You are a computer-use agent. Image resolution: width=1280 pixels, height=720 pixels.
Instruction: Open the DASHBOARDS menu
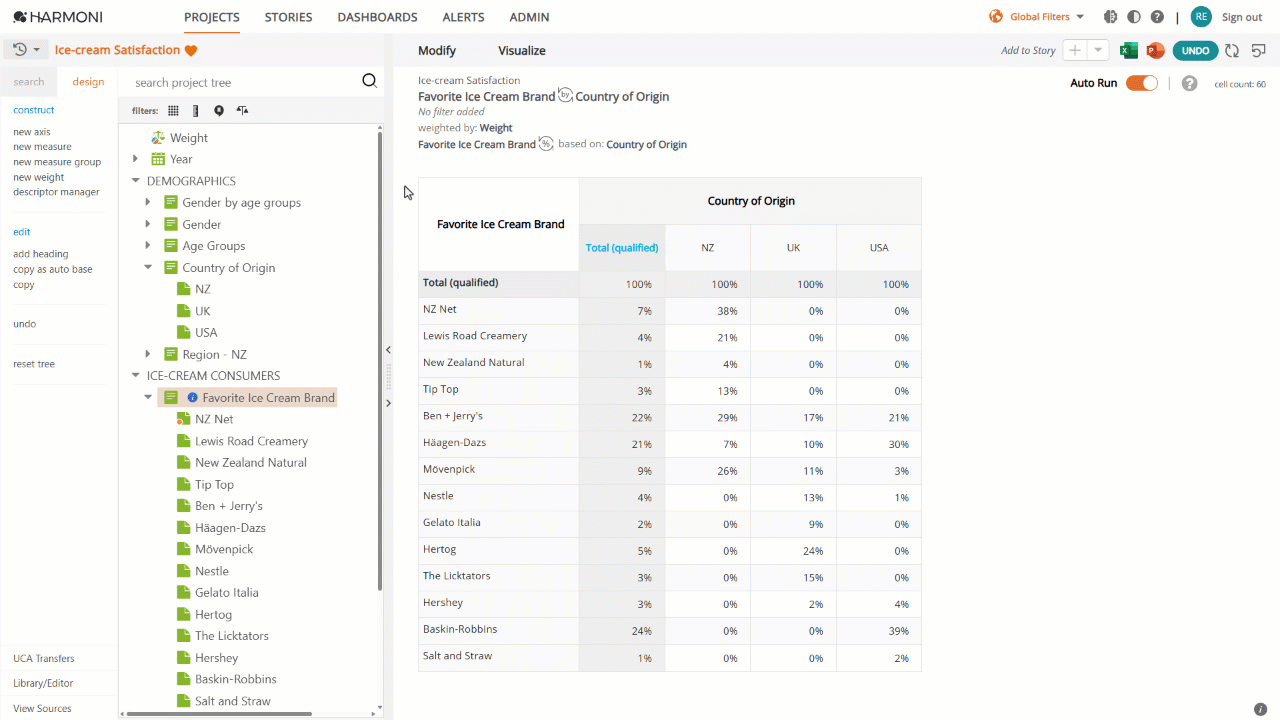click(377, 17)
